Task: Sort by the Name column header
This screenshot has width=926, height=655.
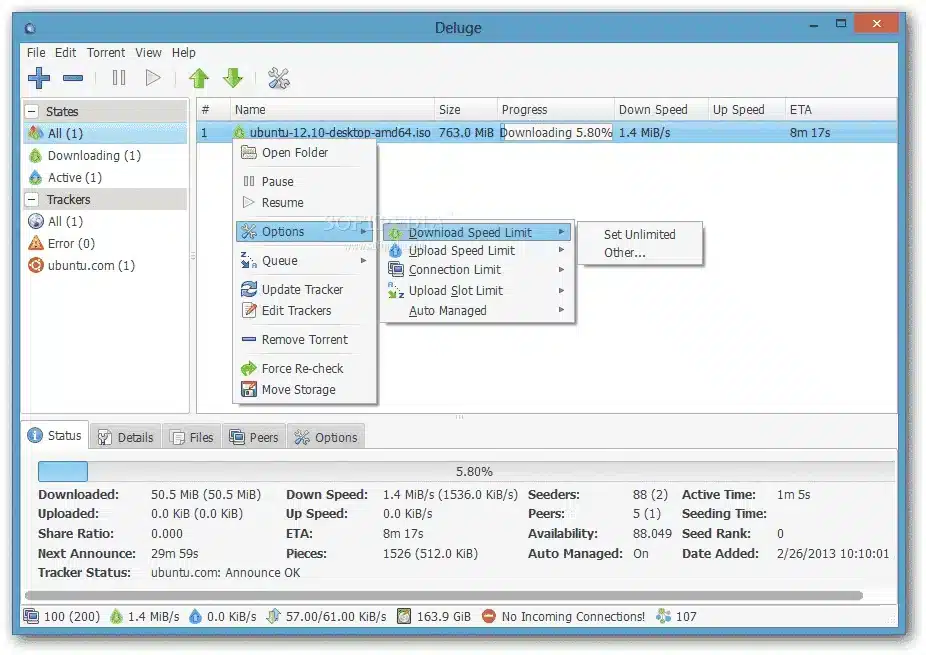Action: point(332,109)
